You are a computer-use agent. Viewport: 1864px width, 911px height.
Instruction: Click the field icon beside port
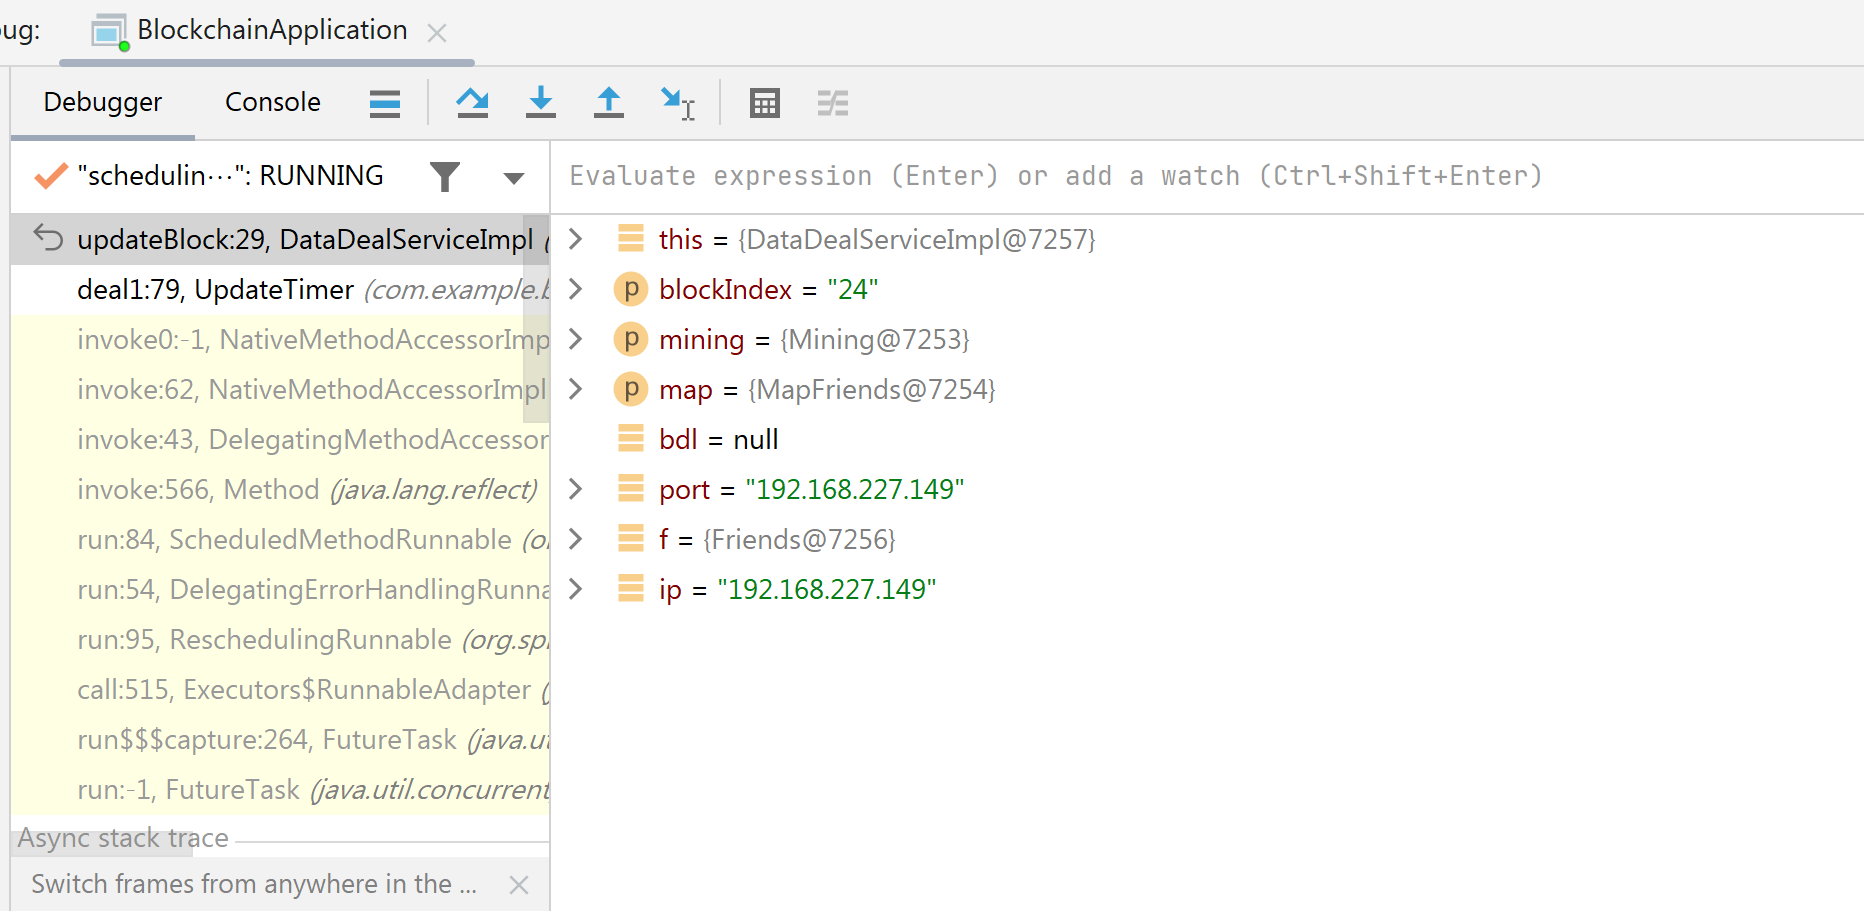[631, 488]
